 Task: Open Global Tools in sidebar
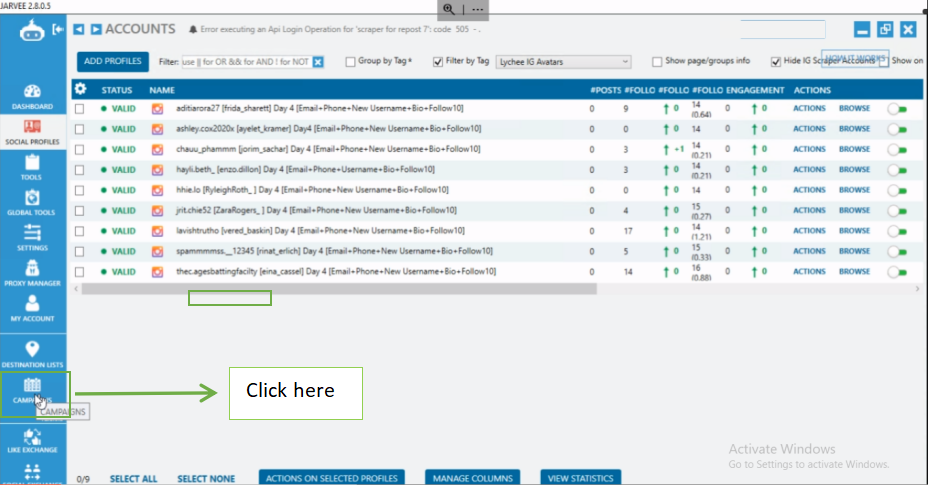(32, 203)
